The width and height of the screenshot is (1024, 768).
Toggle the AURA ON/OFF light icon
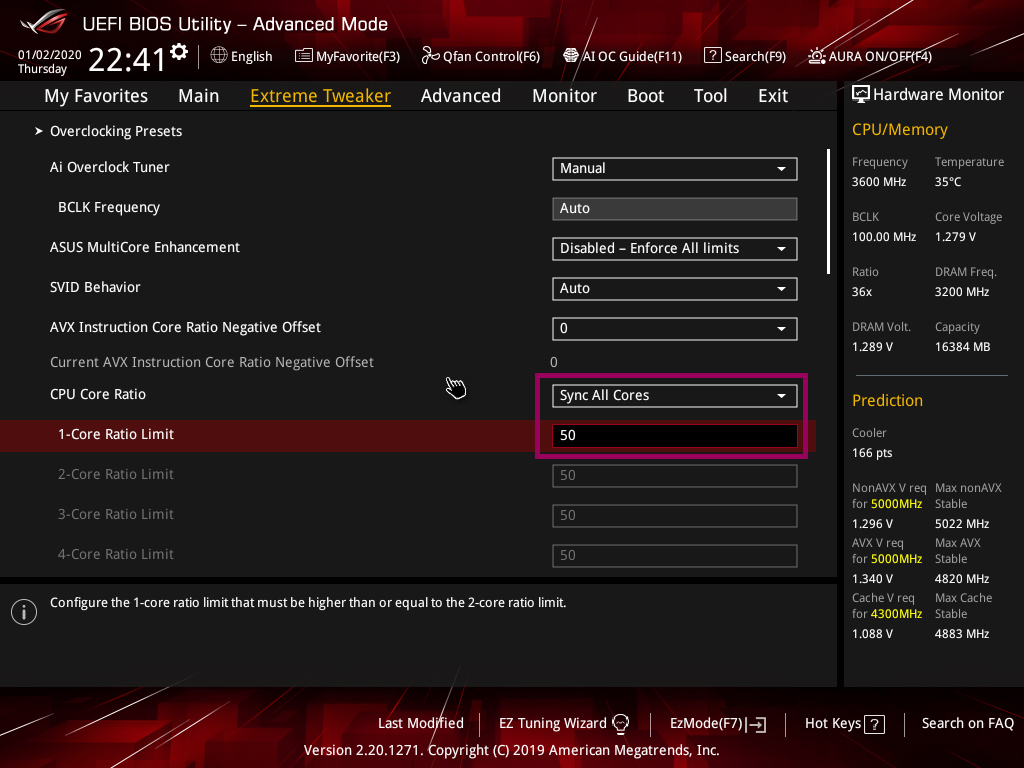tap(816, 56)
